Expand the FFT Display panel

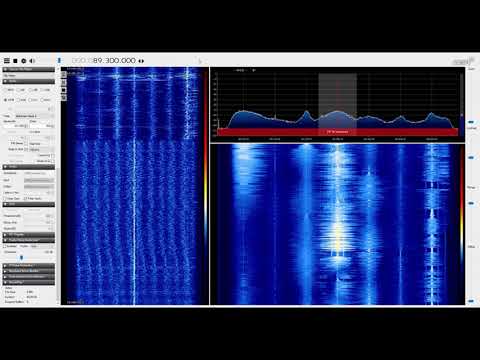[x=29, y=235]
